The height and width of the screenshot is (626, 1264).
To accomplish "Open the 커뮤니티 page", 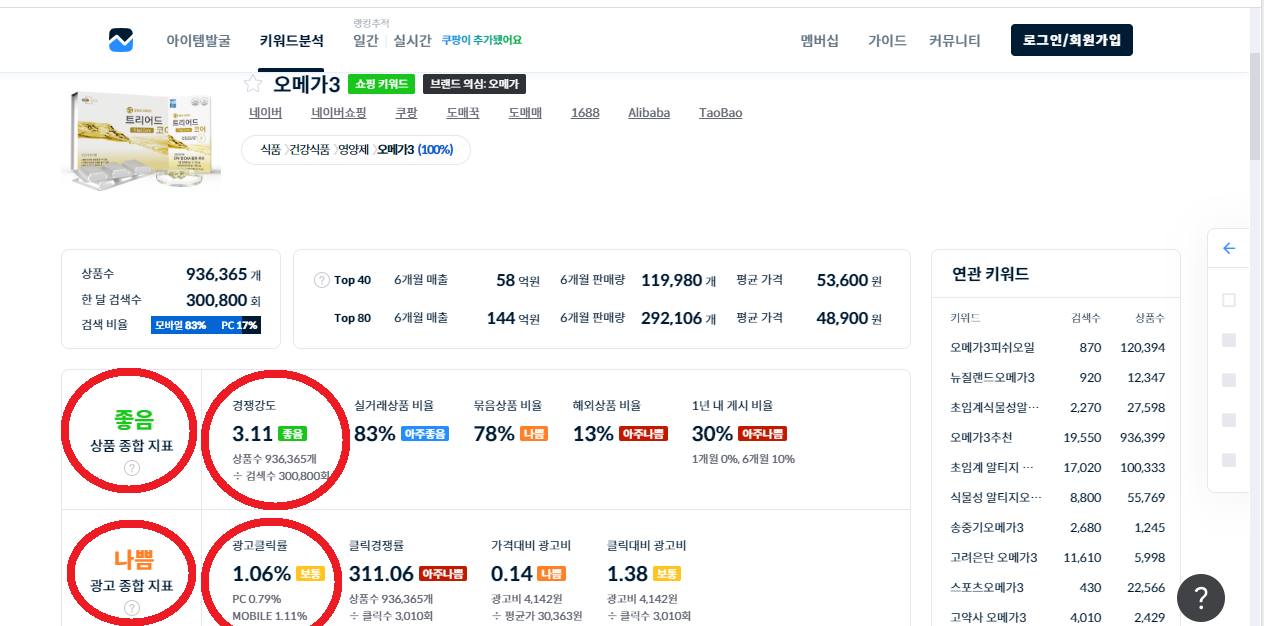I will click(955, 41).
